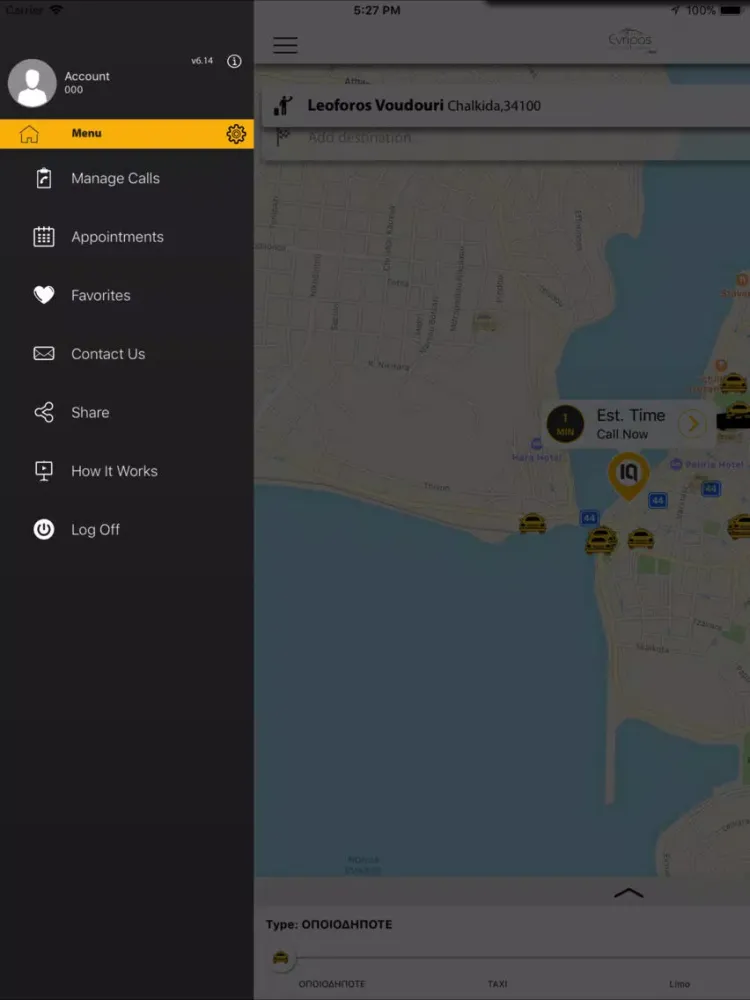Tap the Favorites heart icon

click(43, 295)
